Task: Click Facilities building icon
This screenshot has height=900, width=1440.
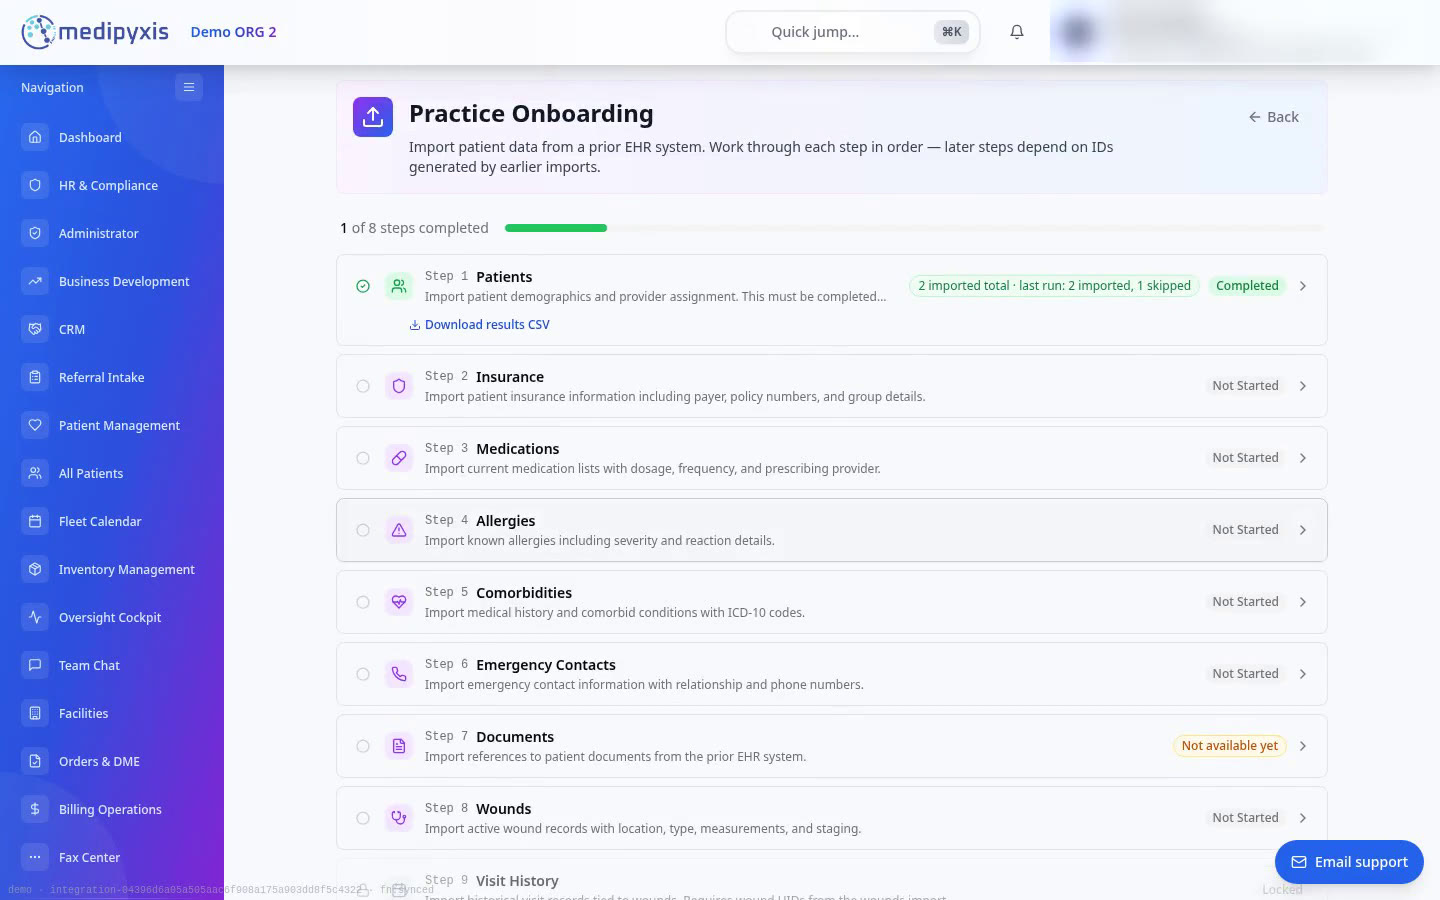Action: coord(35,713)
